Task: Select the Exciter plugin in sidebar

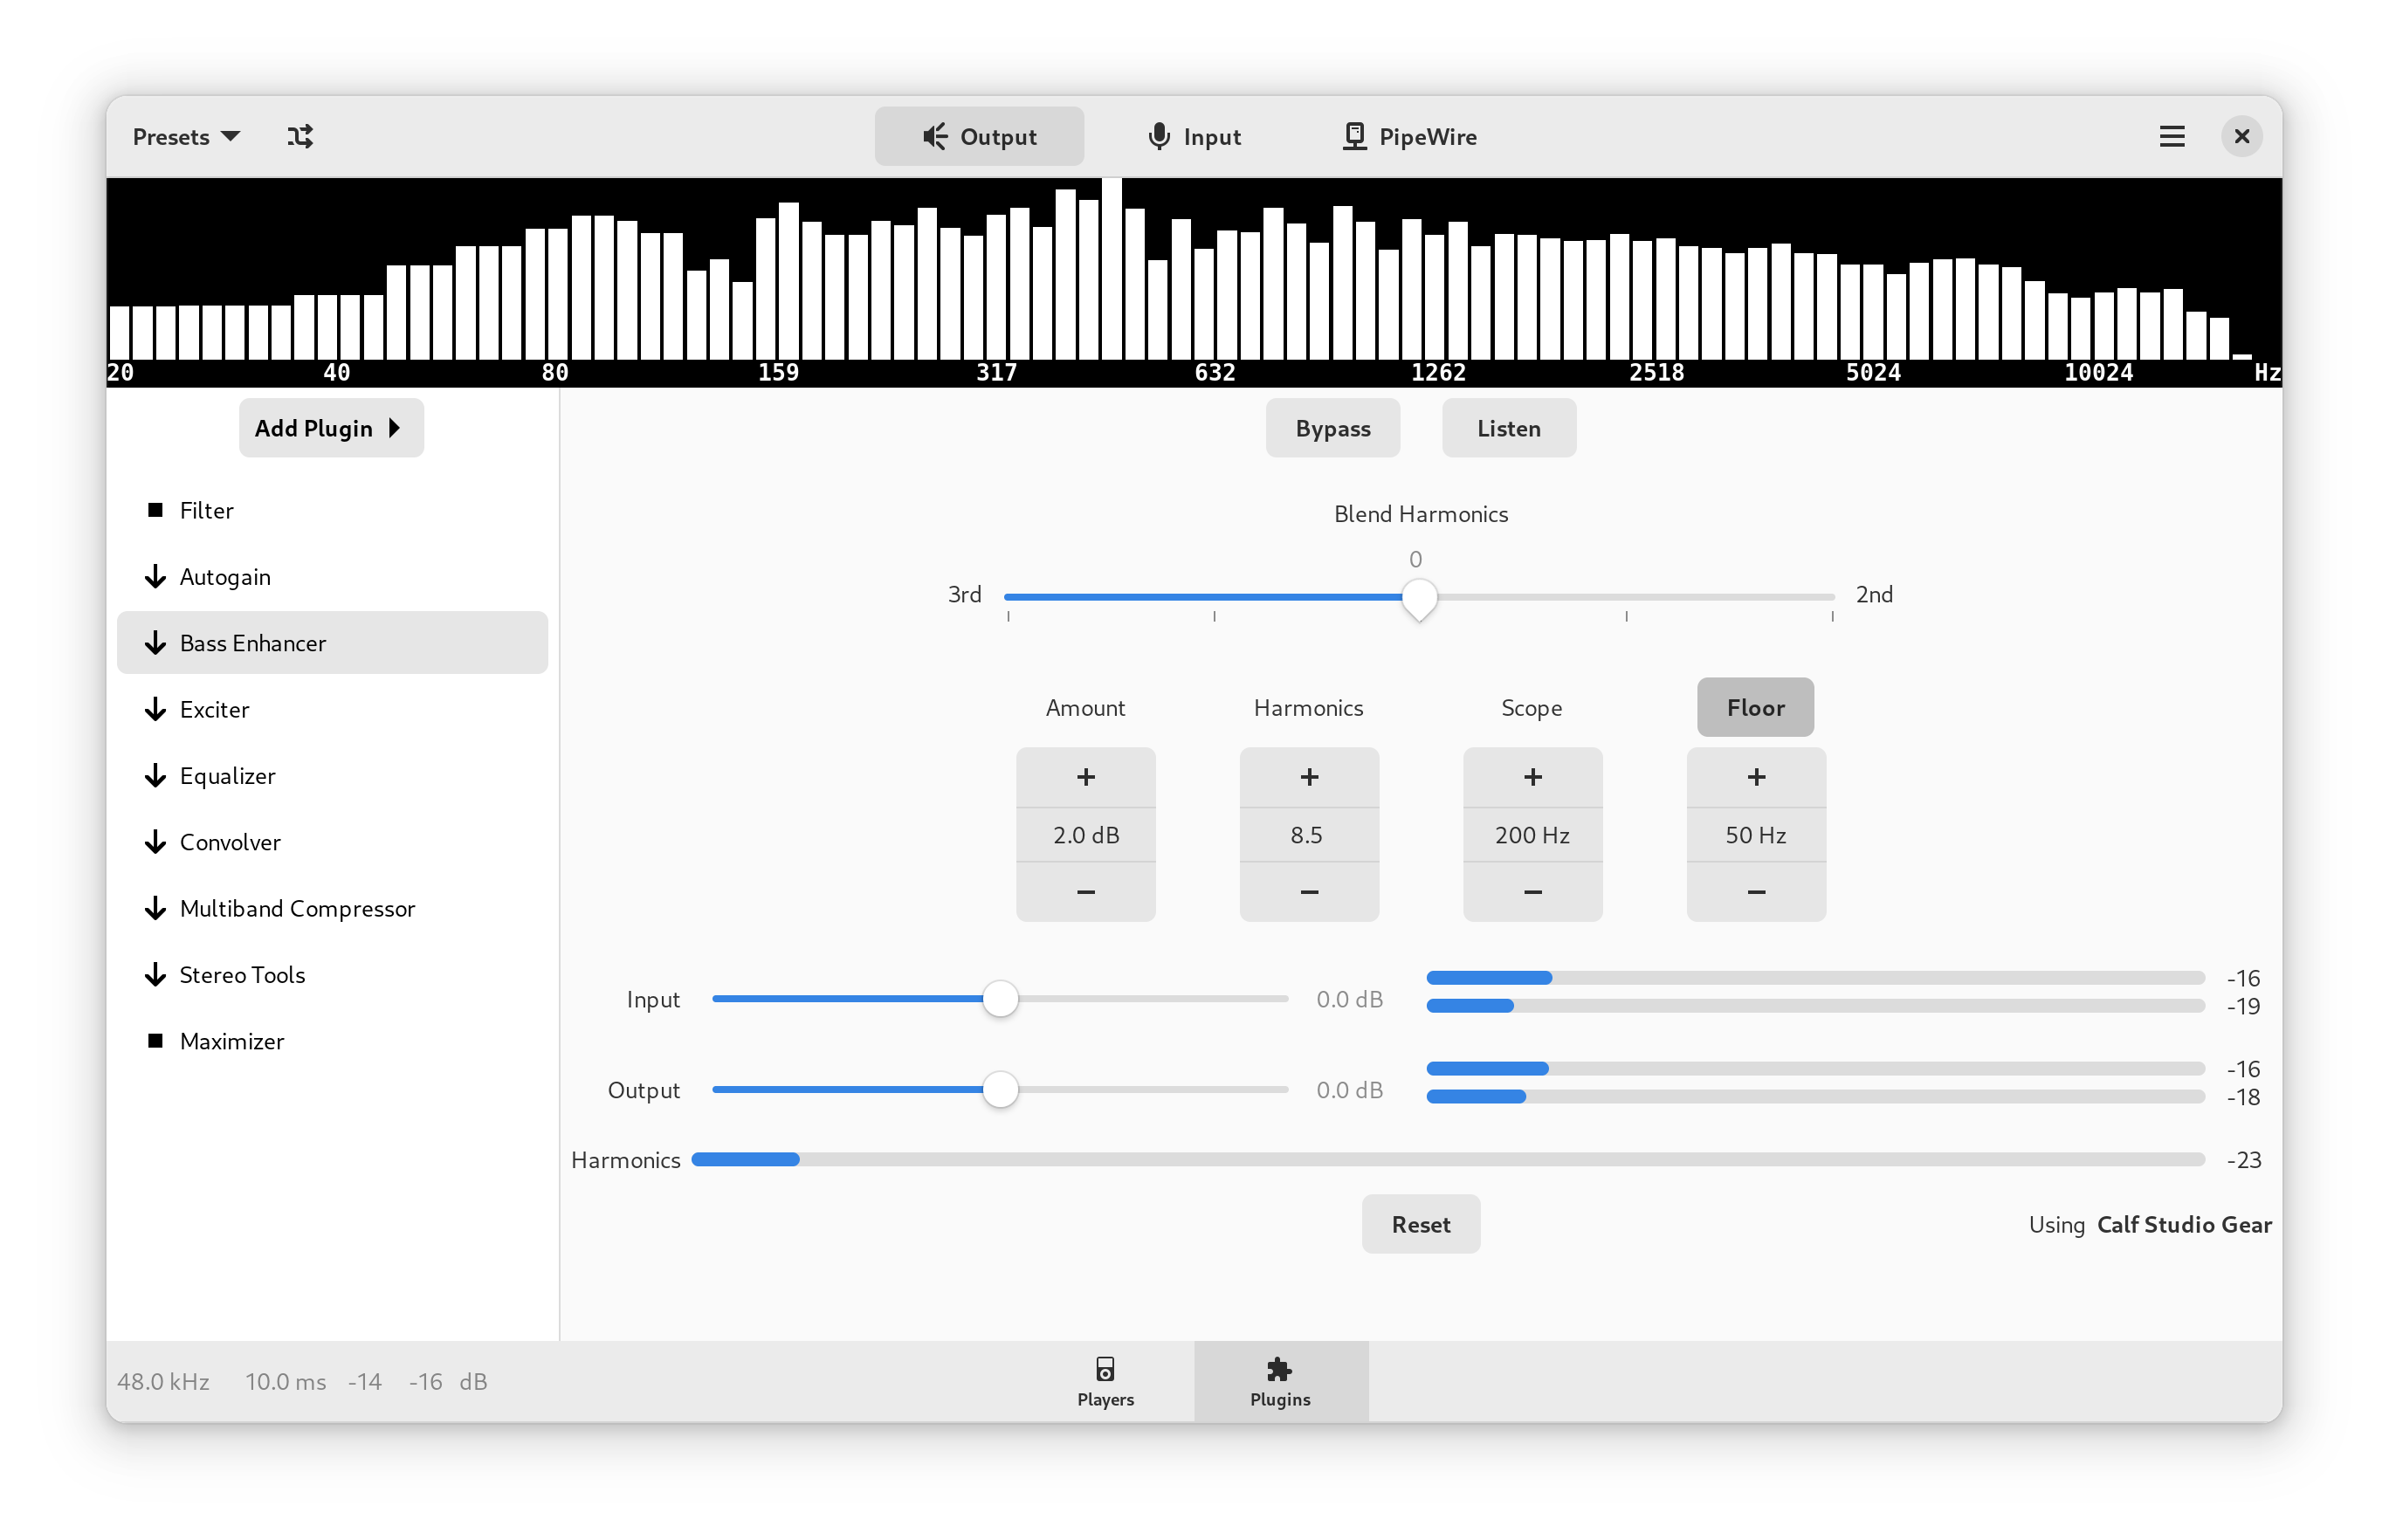Action: pyautogui.click(x=214, y=709)
